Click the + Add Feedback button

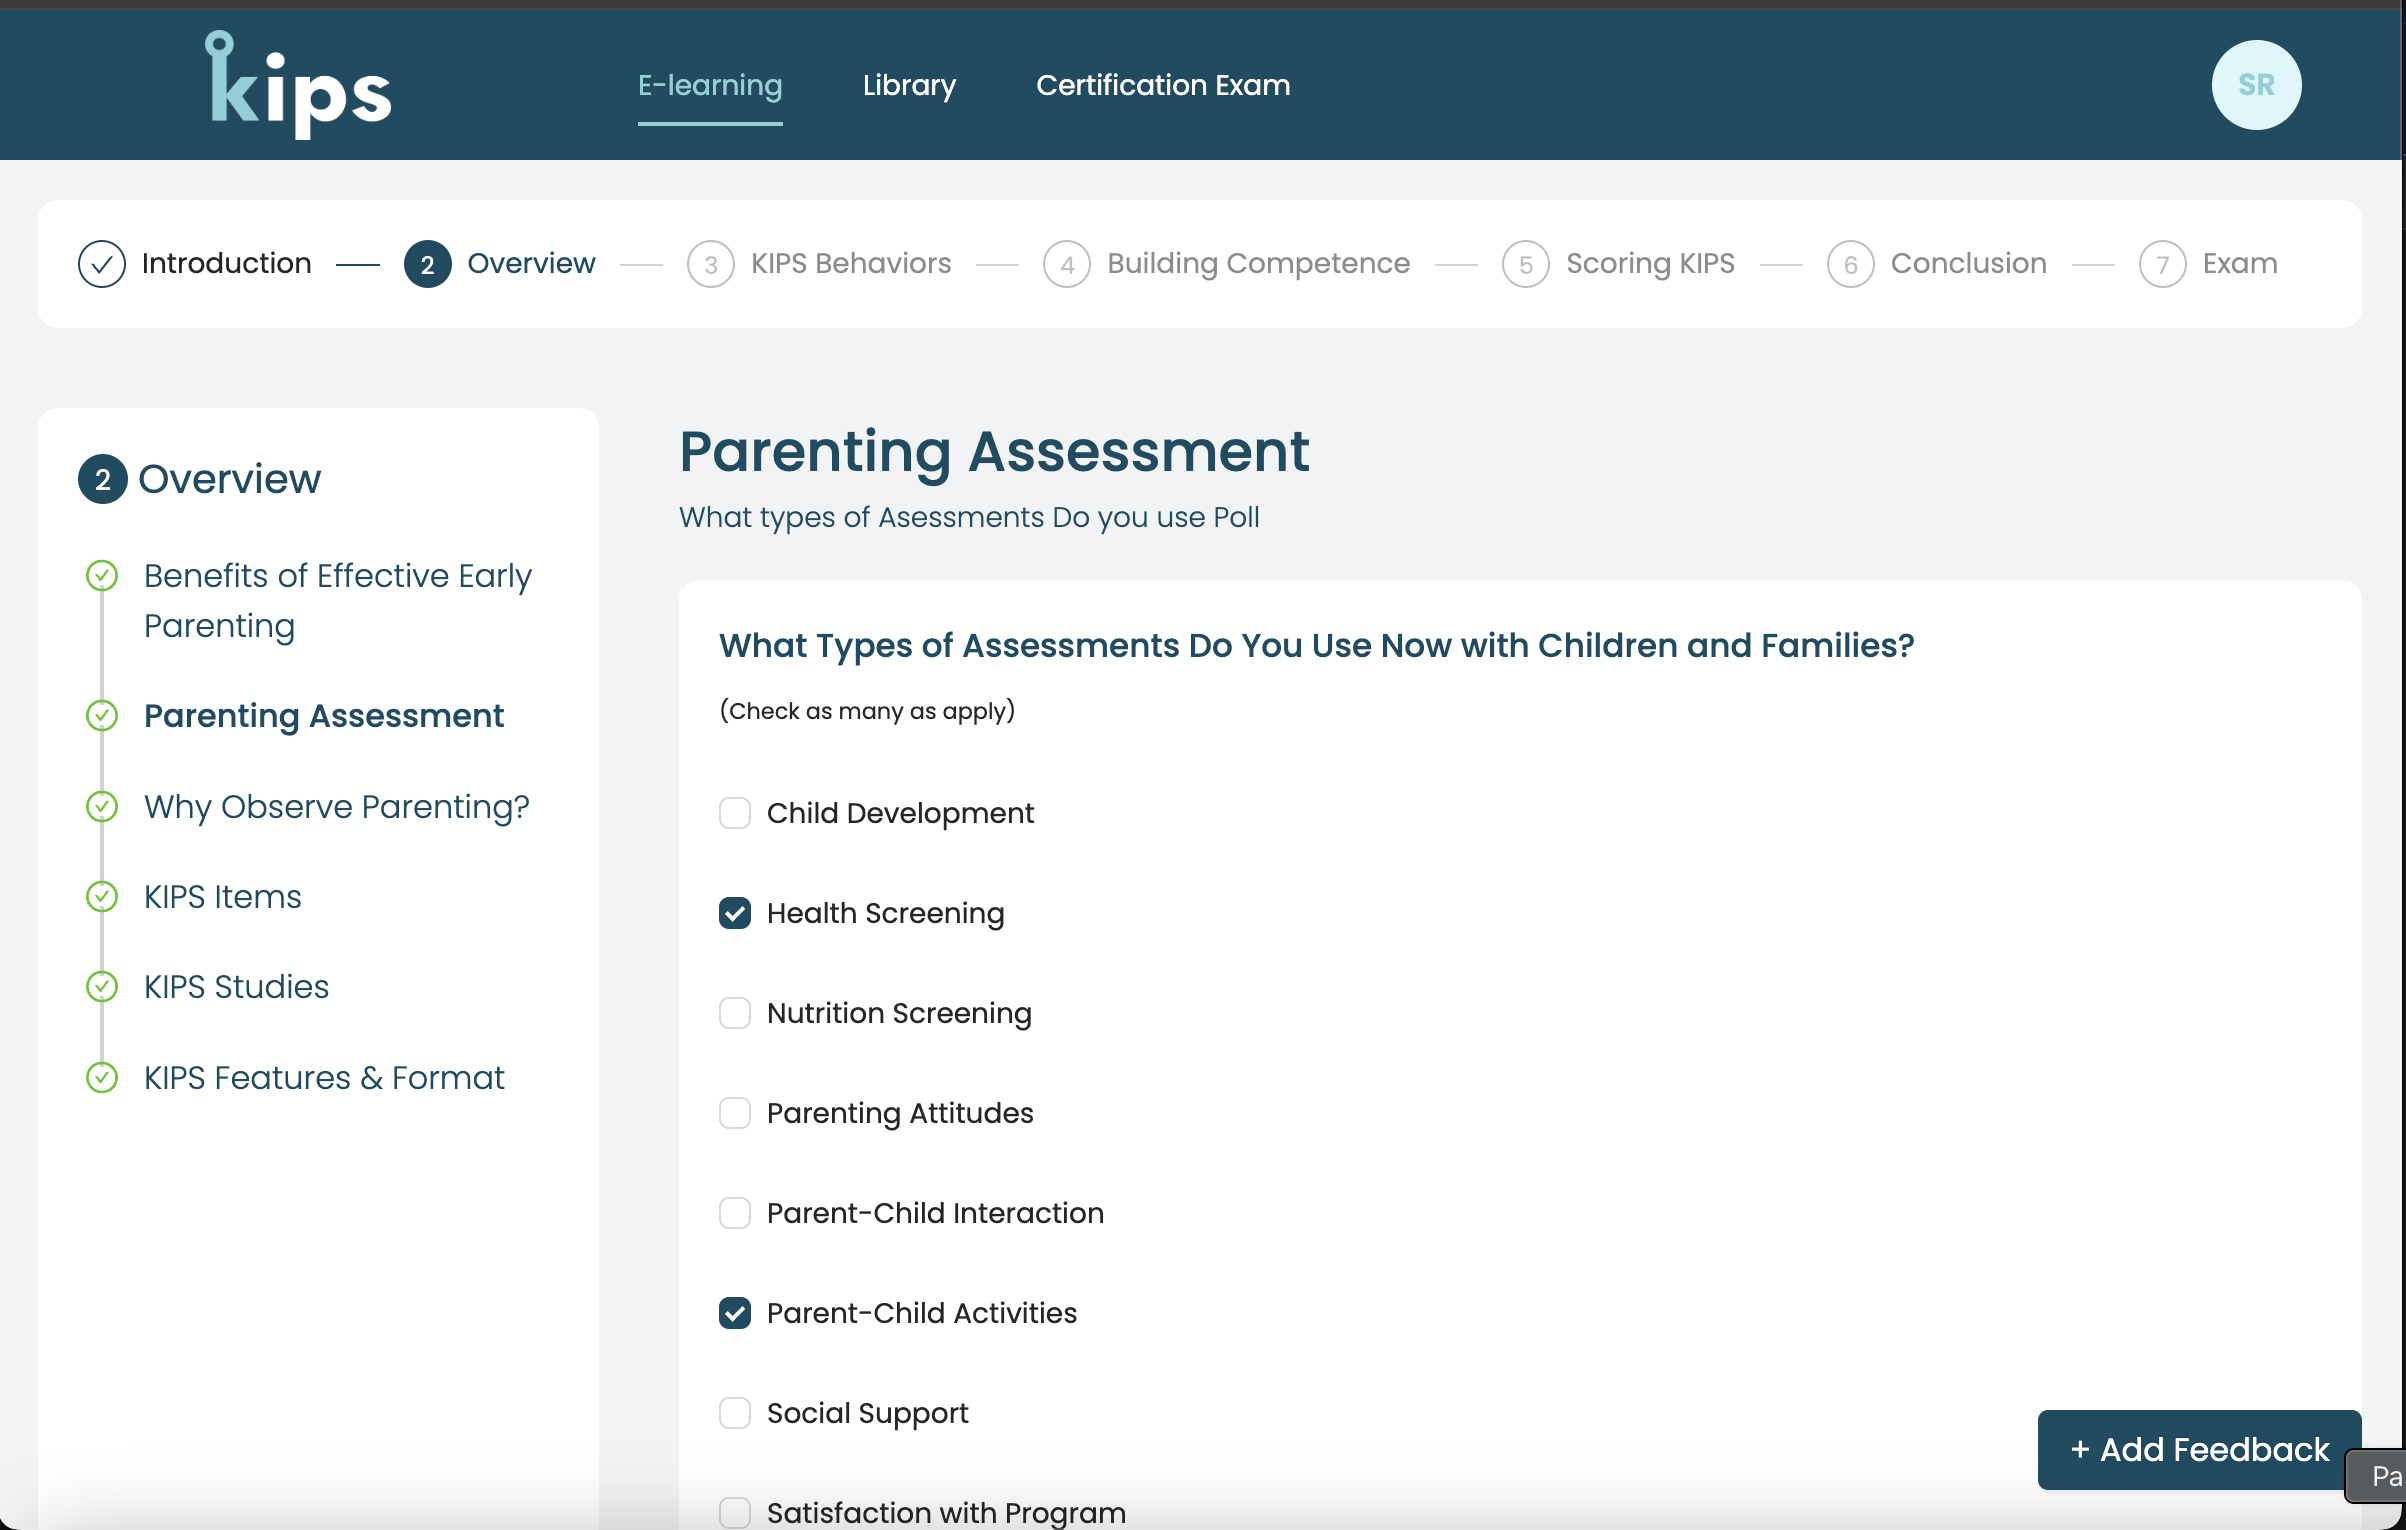coord(2199,1449)
